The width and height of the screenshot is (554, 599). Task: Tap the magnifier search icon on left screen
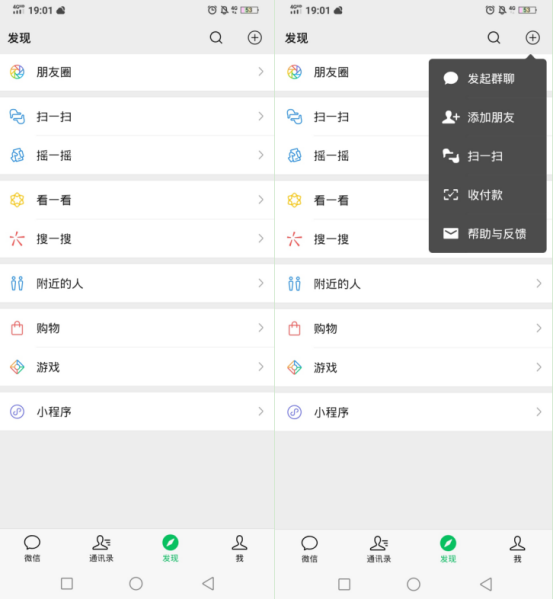point(216,37)
